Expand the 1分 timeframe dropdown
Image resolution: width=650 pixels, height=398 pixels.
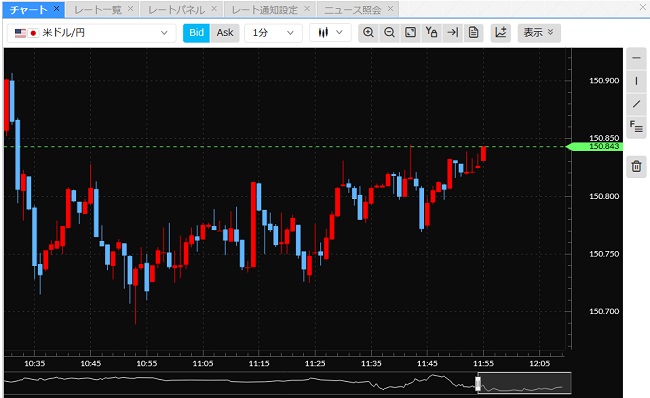[273, 33]
